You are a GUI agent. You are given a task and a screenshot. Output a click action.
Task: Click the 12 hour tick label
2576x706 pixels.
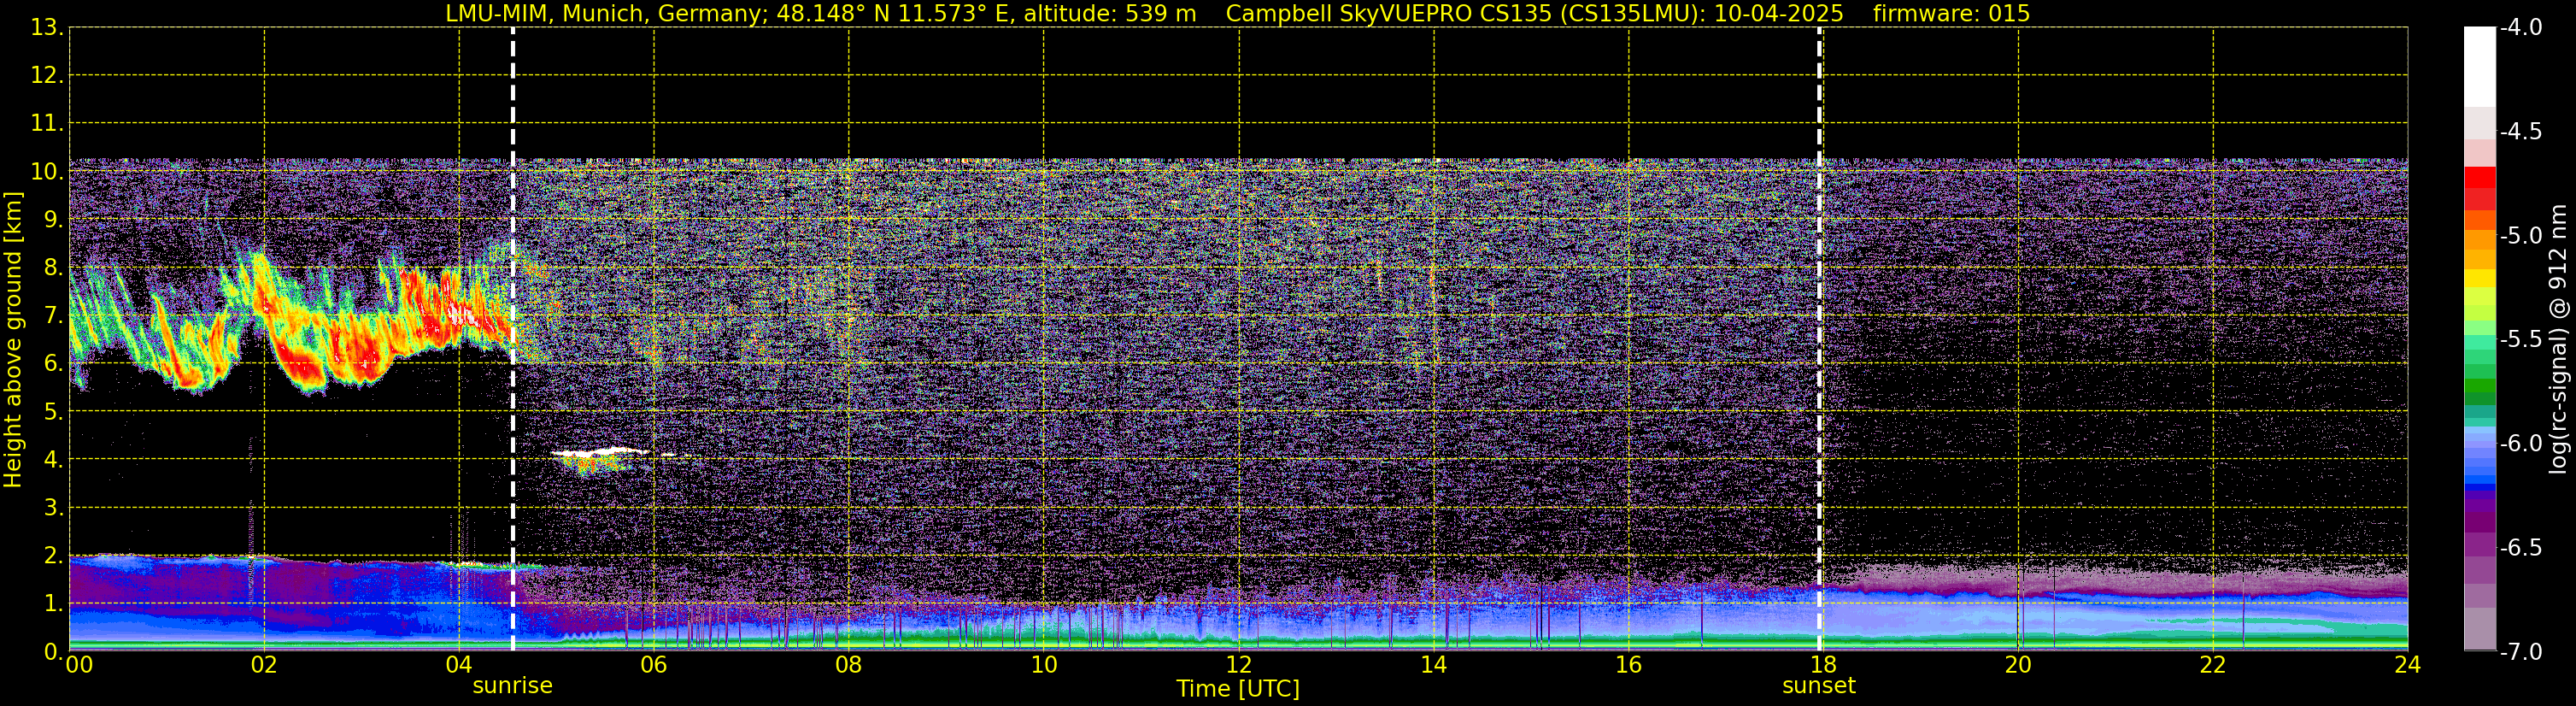click(x=1238, y=665)
